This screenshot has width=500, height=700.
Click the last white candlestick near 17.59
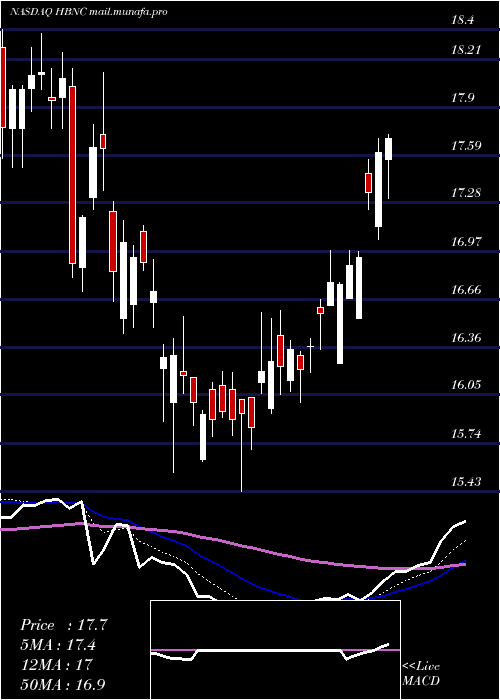click(x=388, y=149)
